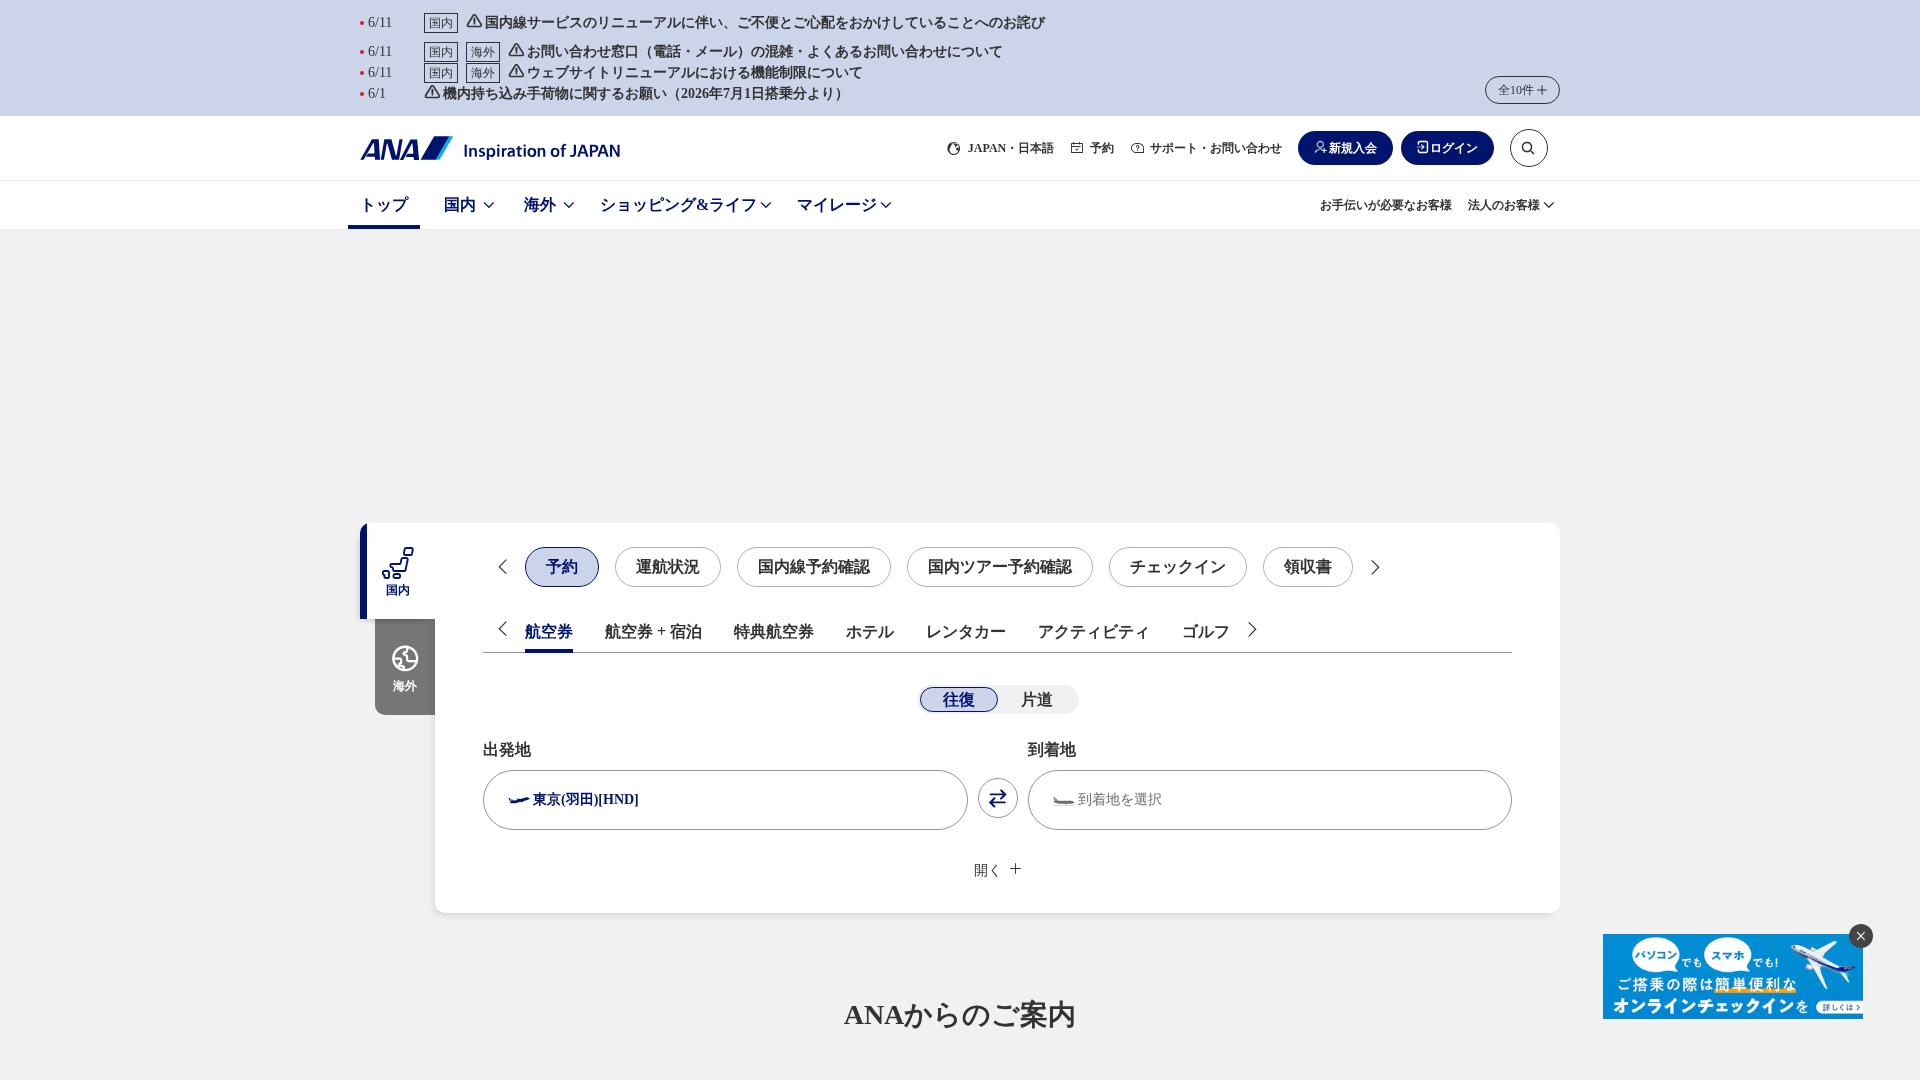The image size is (1920, 1080).
Task: Expand ショッピング&ライフ menu
Action: click(x=686, y=205)
